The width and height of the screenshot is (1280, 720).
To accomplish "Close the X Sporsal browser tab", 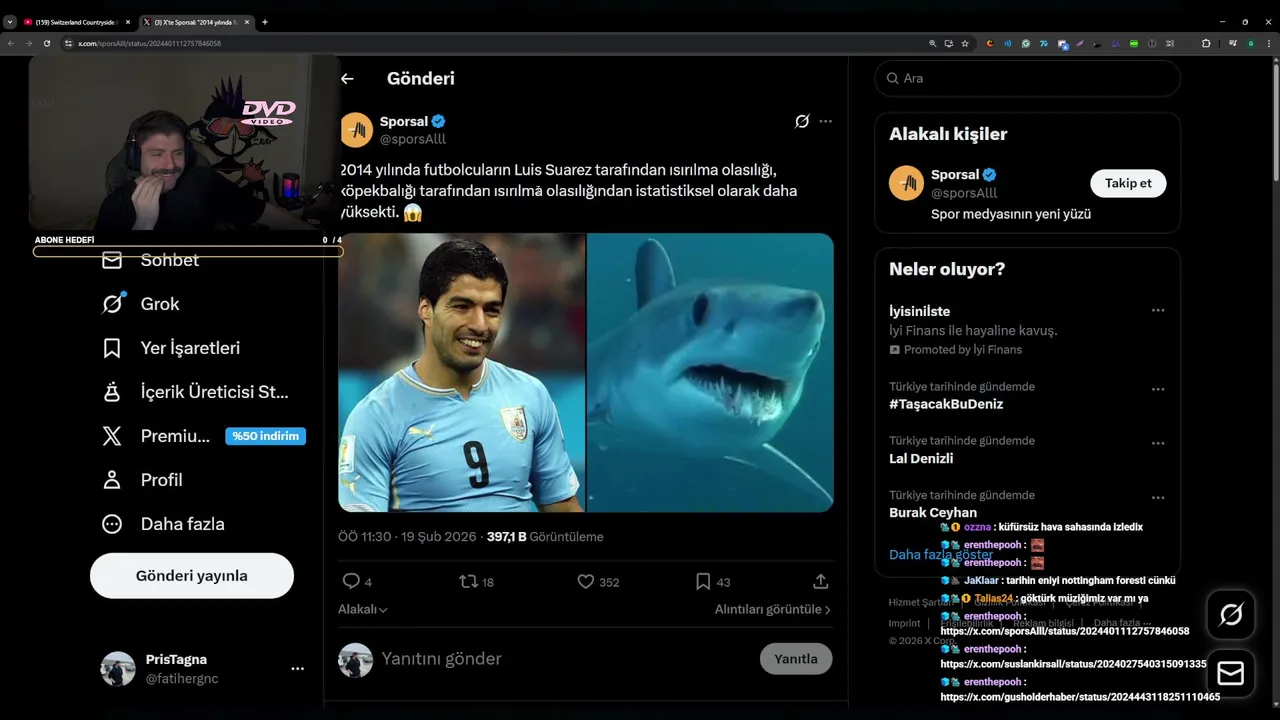I will click(x=247, y=22).
